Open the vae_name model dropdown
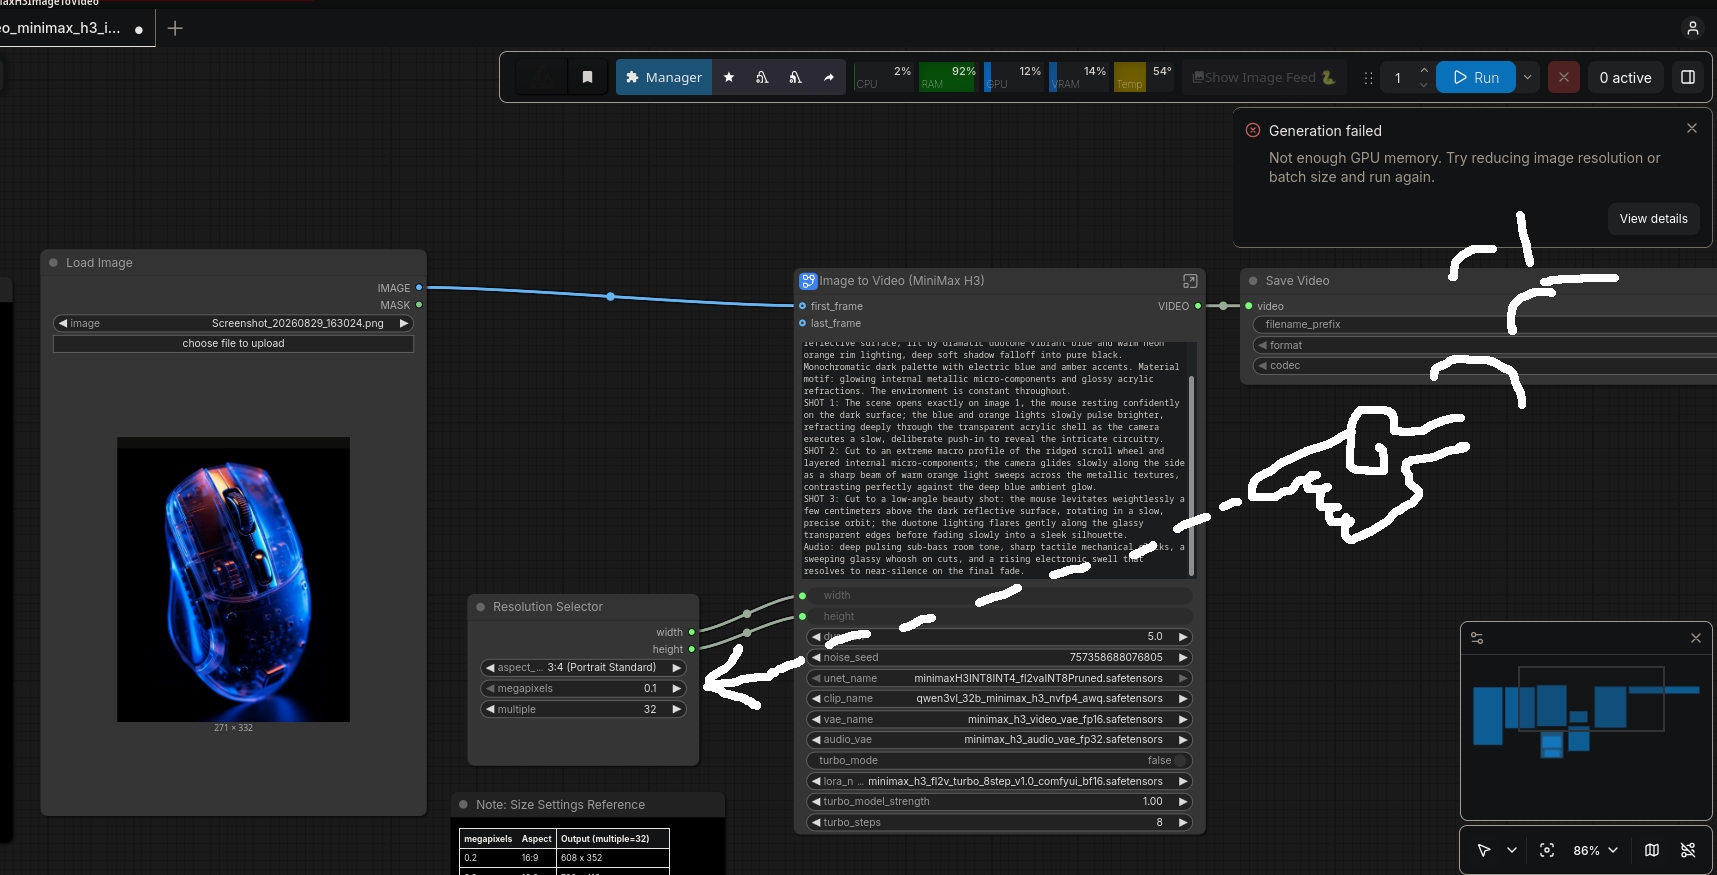This screenshot has width=1717, height=875. 1000,720
